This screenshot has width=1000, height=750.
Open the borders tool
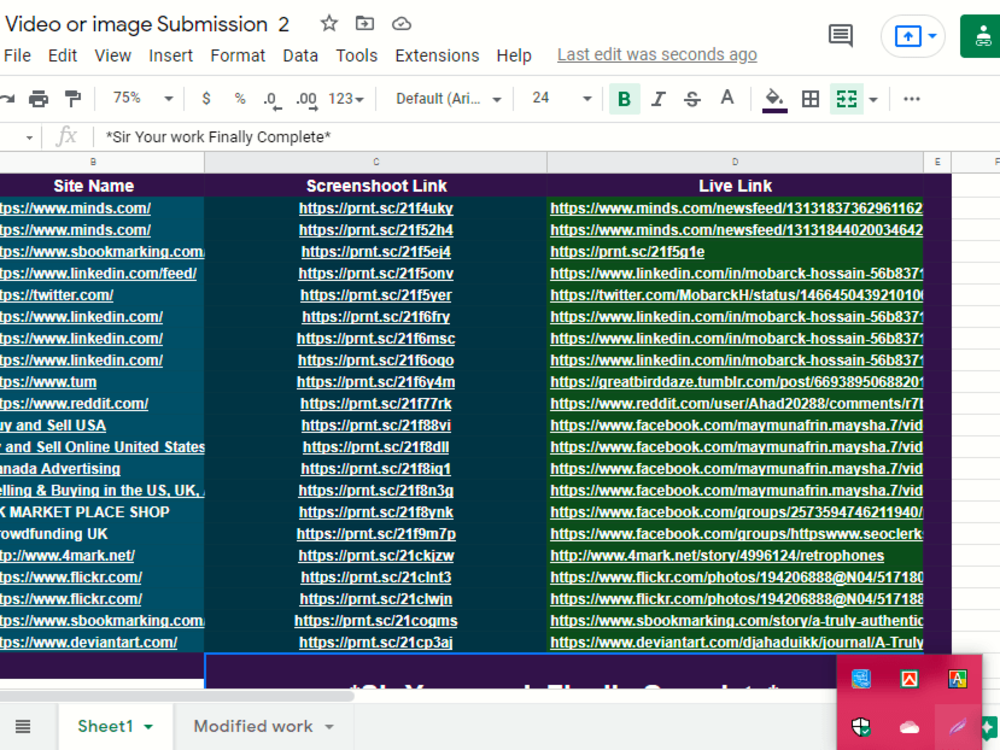810,99
